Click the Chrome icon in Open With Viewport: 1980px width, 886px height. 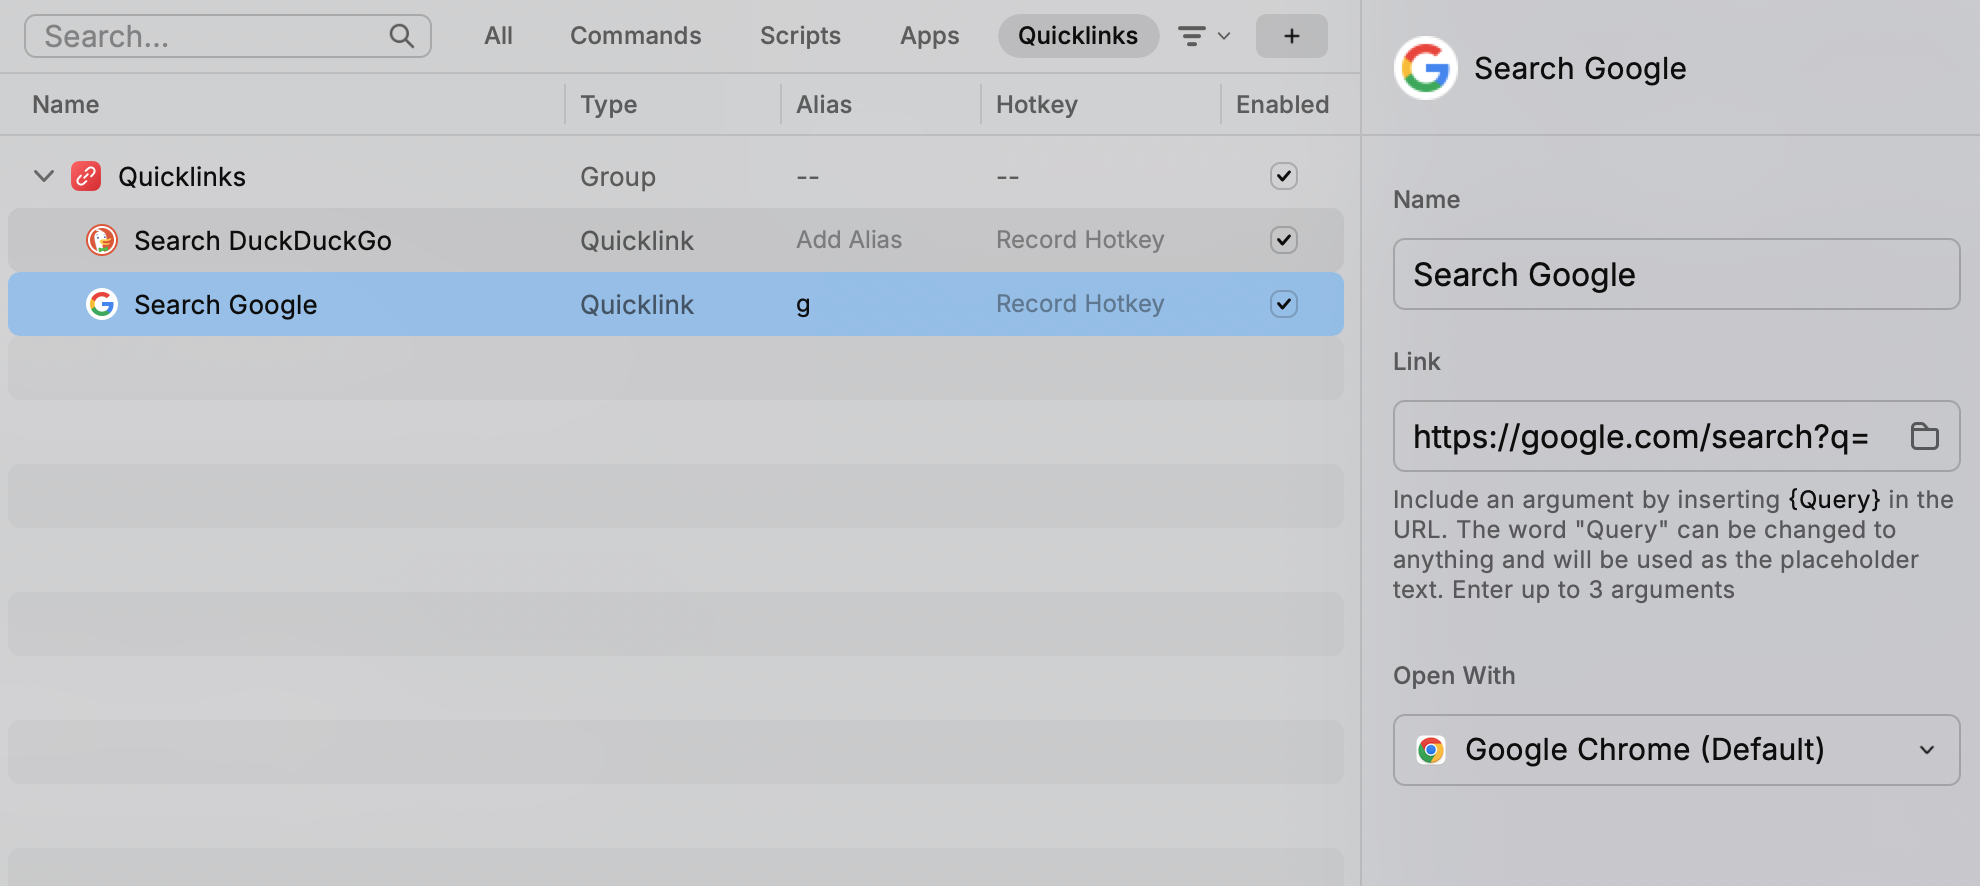point(1431,750)
